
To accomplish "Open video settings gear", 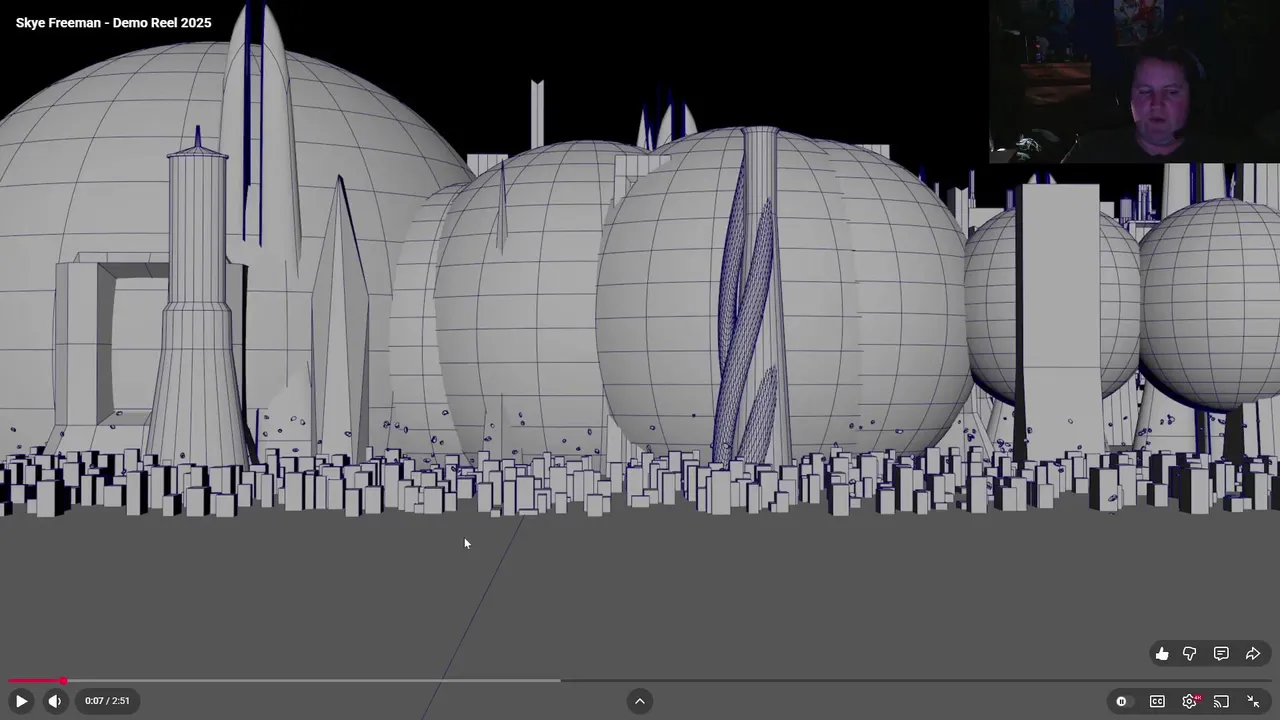I will [1190, 701].
